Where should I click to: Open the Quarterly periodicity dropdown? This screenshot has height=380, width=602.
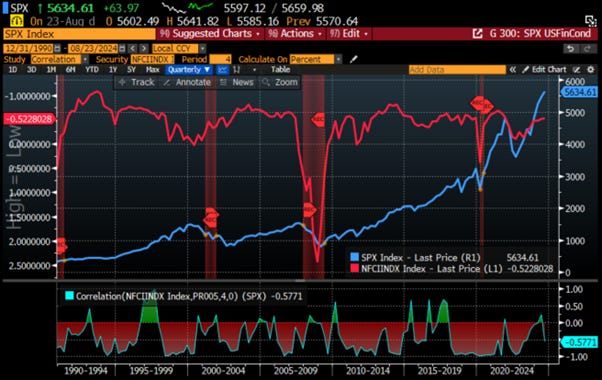click(189, 69)
